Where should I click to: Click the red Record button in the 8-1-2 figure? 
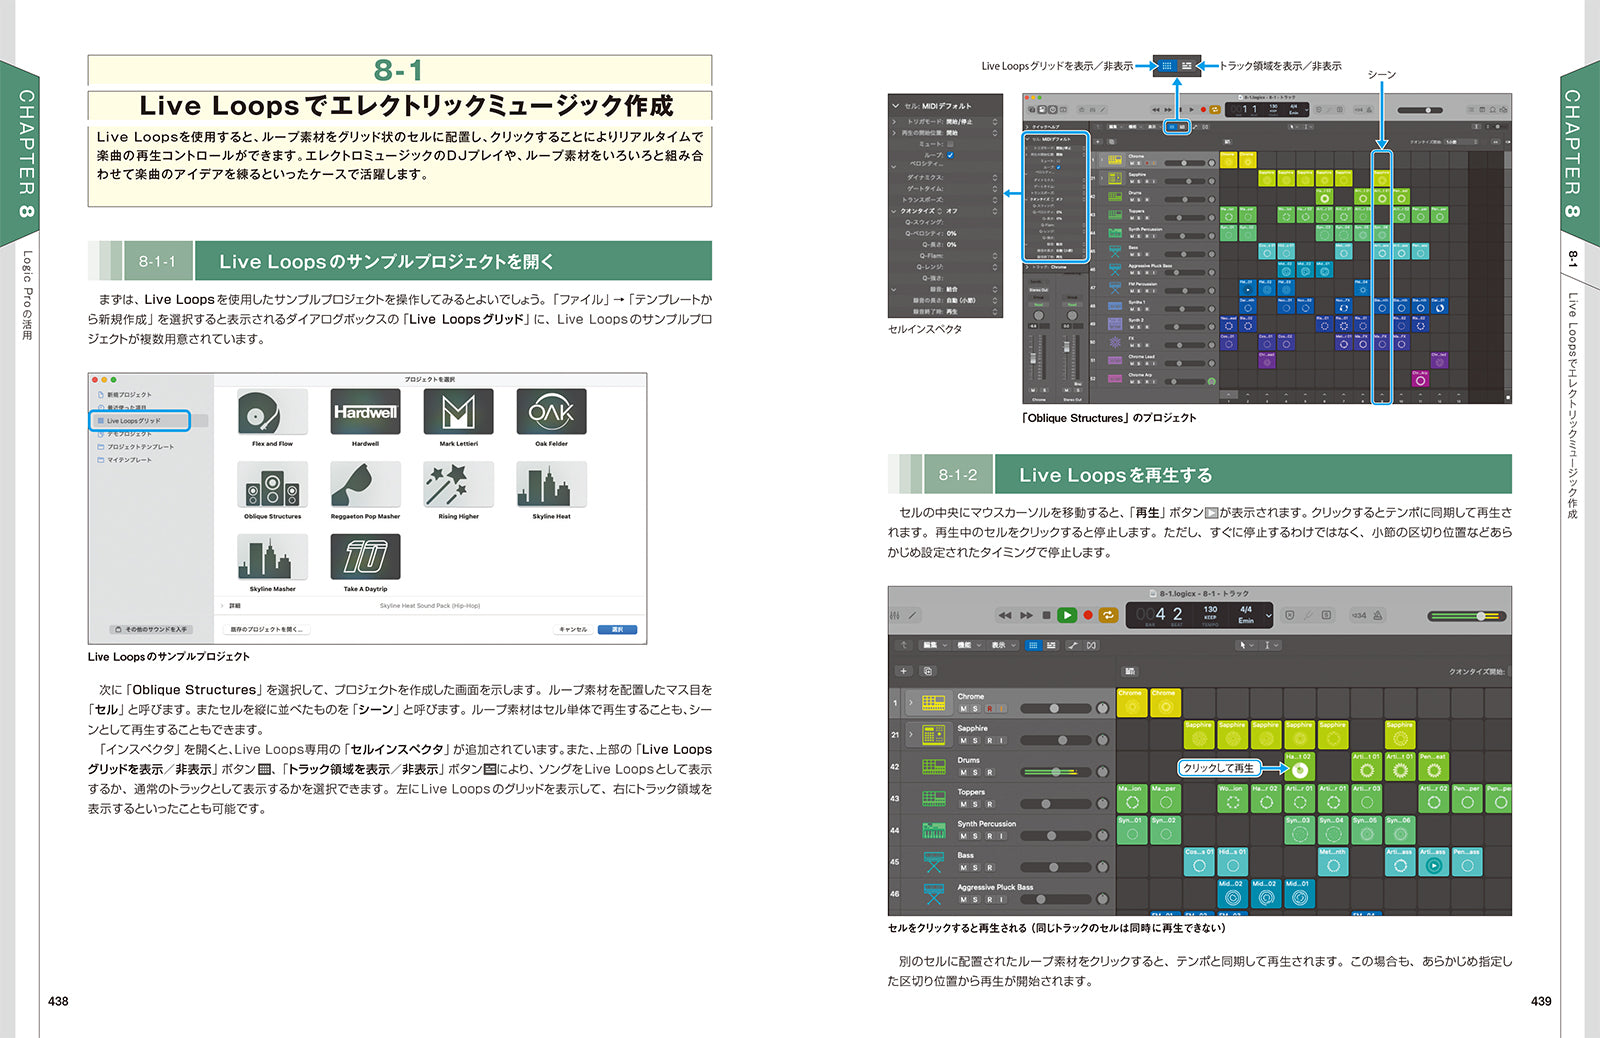[1088, 615]
